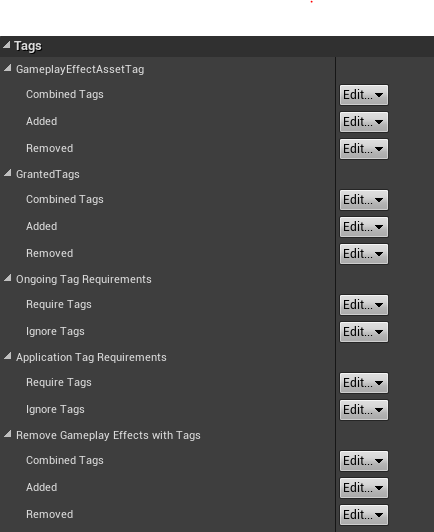Open Edit dropdown for GrantedTags Added
The height and width of the screenshot is (532, 434).
pos(363,227)
